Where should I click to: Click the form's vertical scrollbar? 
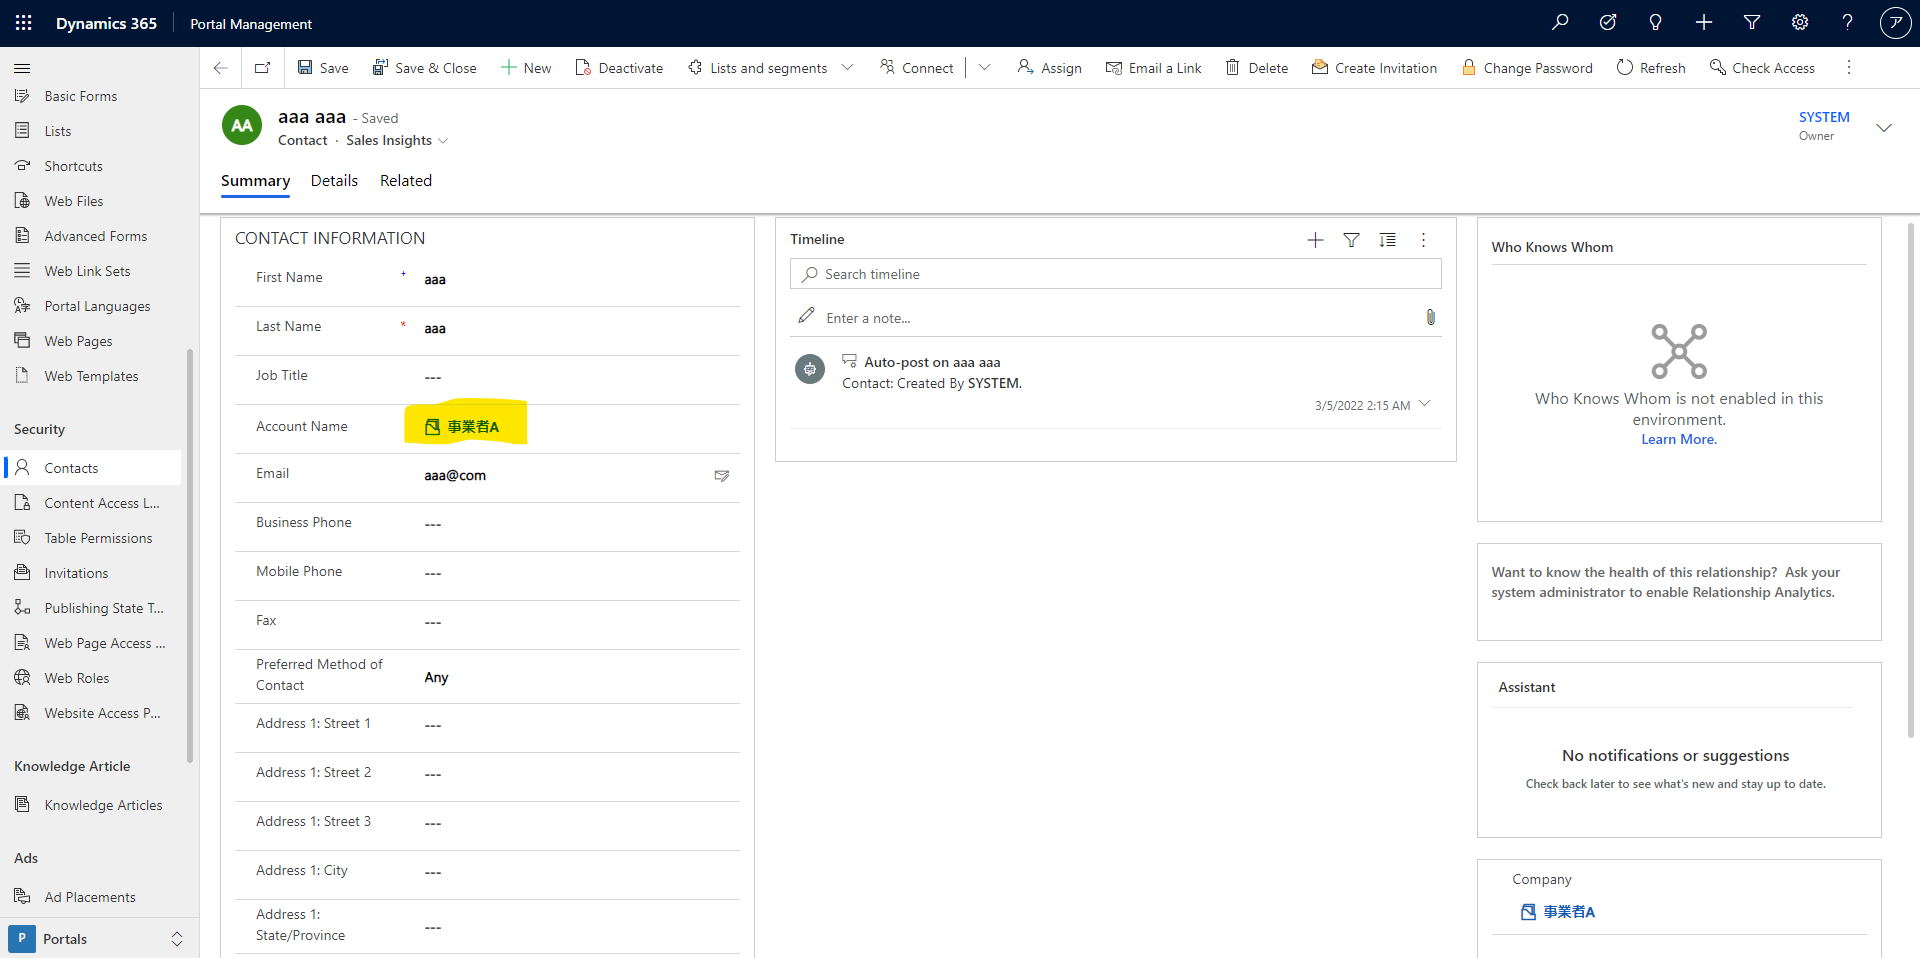click(x=1911, y=480)
